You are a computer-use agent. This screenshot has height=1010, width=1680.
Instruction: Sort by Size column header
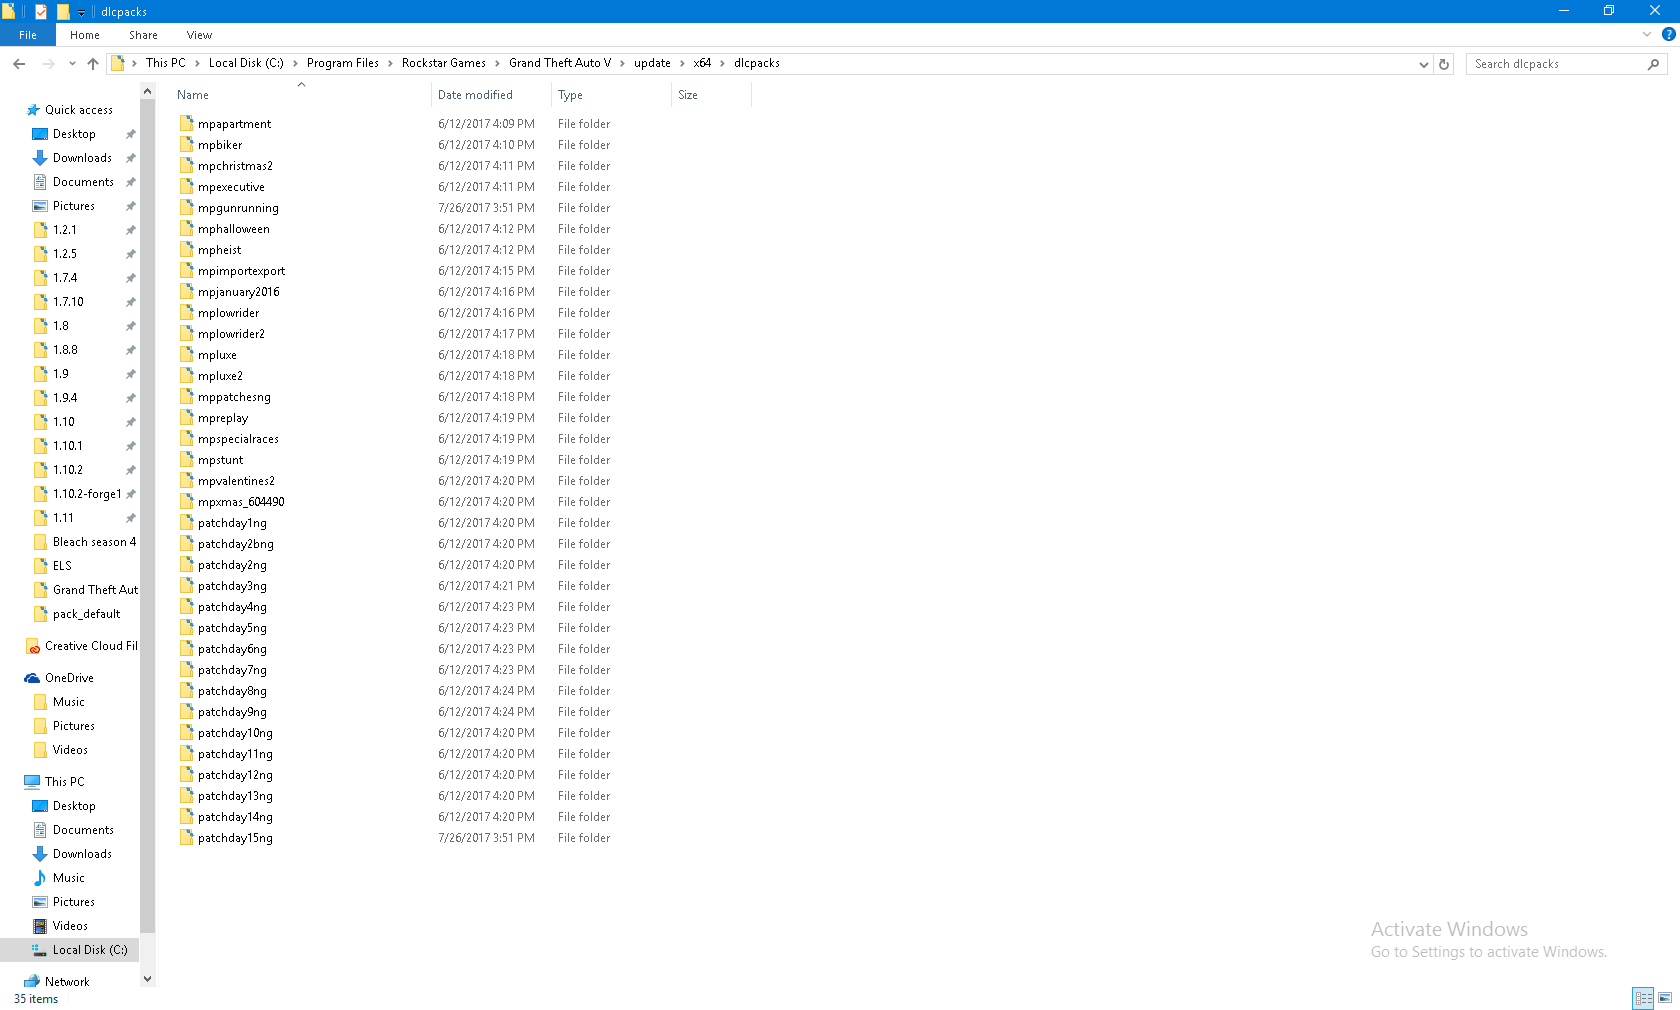click(711, 95)
